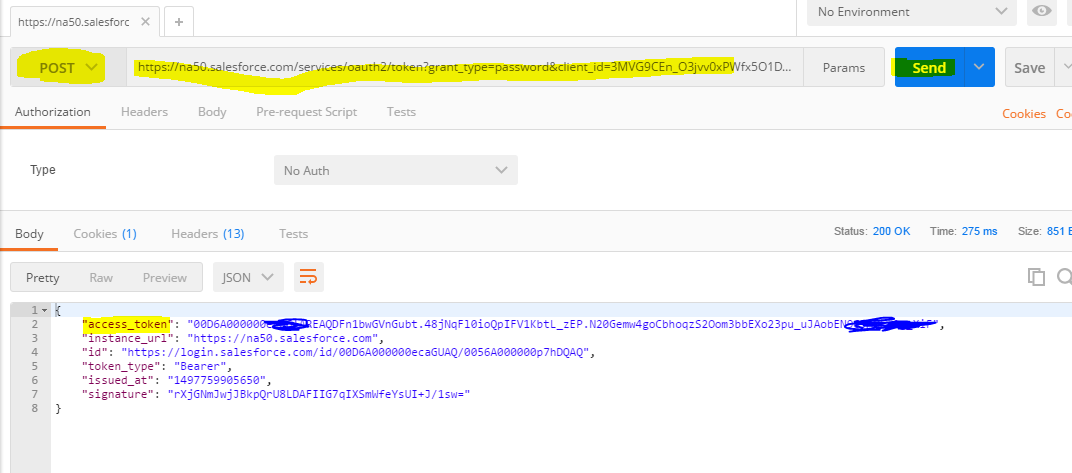This screenshot has width=1072, height=473.
Task: Open the JSON format dropdown
Action: point(248,278)
